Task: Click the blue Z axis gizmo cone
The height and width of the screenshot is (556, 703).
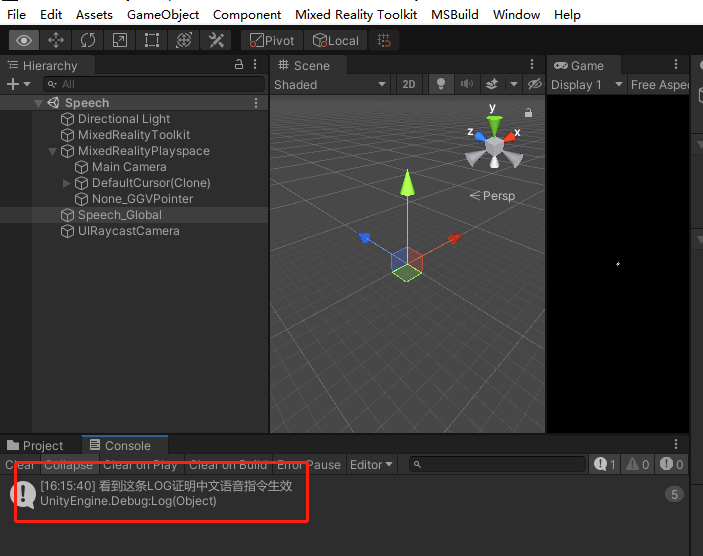Action: pyautogui.click(x=479, y=136)
